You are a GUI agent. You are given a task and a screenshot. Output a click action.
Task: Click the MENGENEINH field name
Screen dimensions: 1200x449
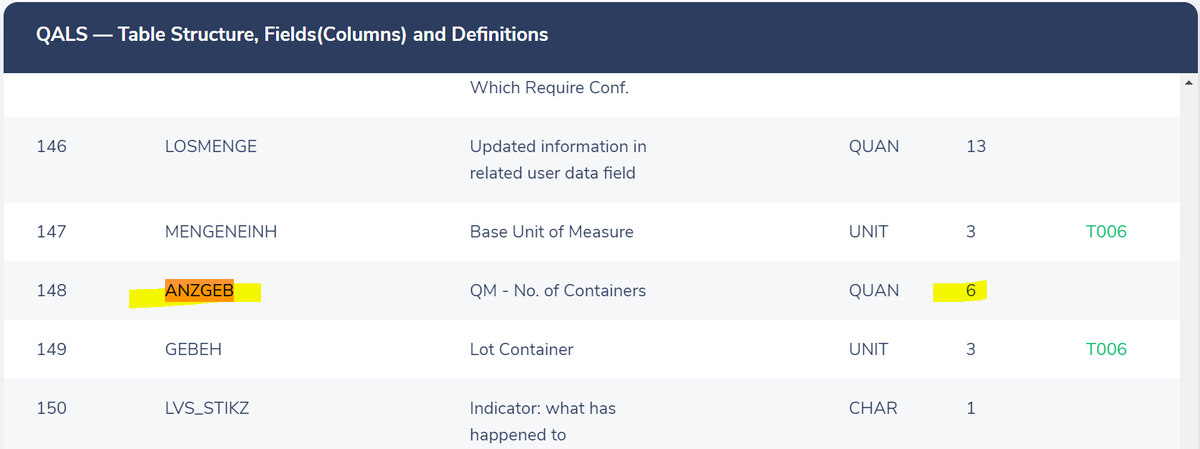(220, 232)
